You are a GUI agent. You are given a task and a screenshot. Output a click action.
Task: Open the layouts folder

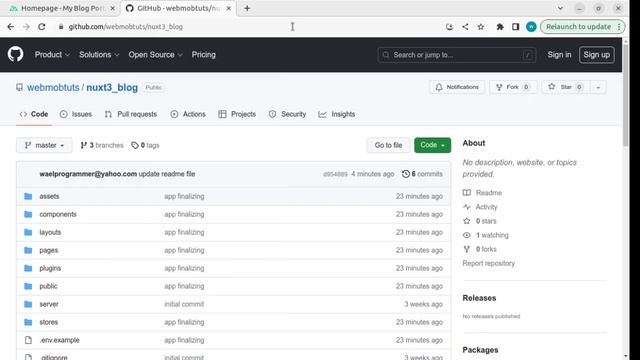pyautogui.click(x=50, y=232)
